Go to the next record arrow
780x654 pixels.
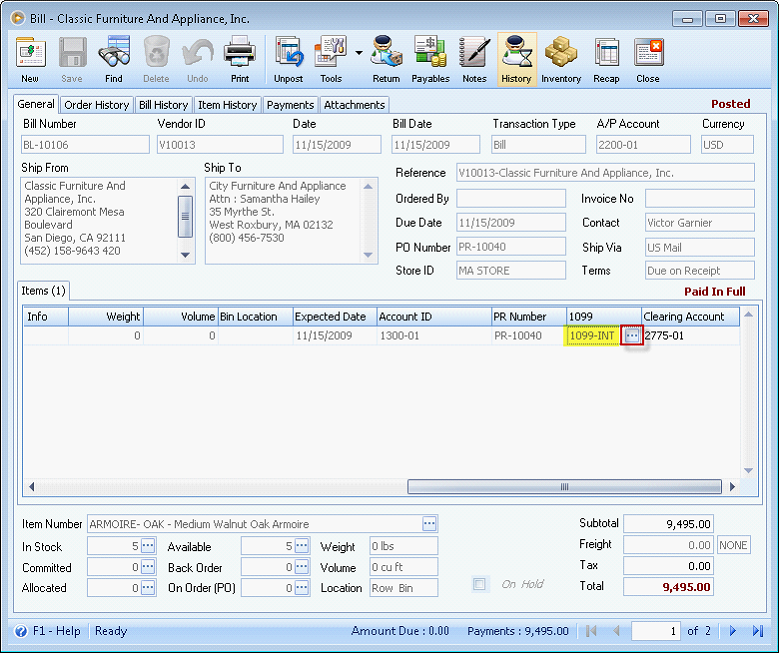pos(732,631)
